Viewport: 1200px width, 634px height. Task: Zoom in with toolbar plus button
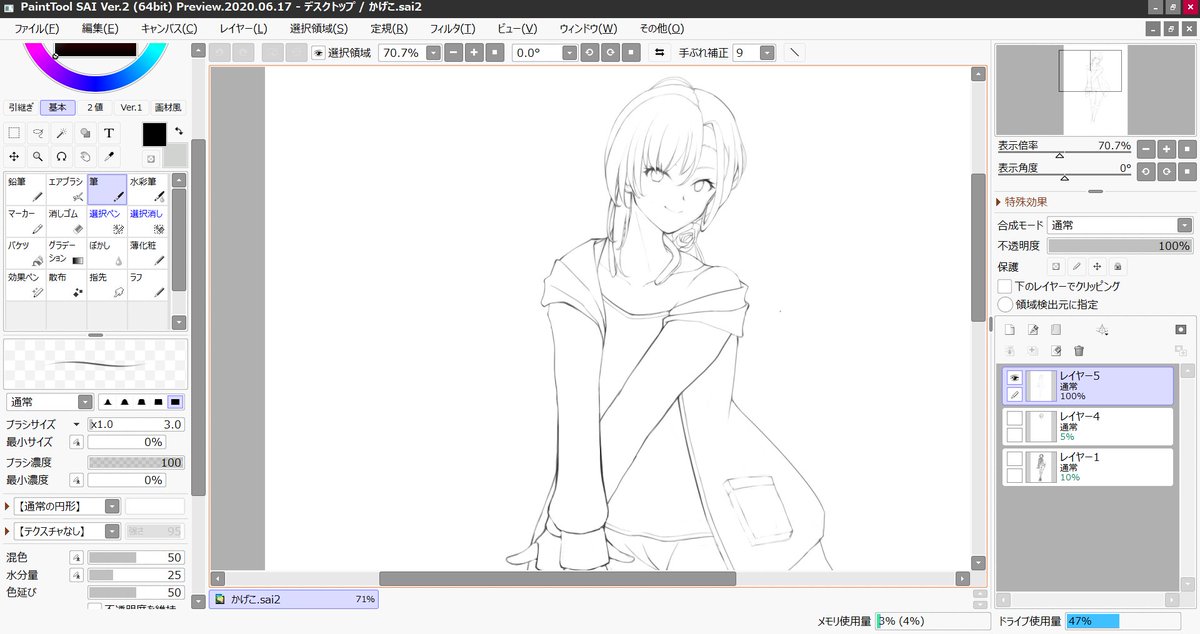point(473,52)
